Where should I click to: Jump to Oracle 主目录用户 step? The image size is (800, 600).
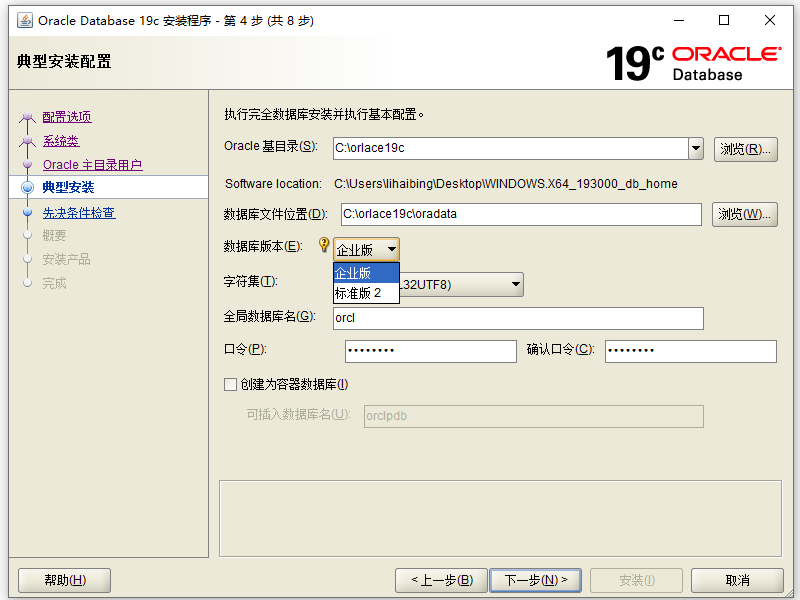[x=92, y=165]
